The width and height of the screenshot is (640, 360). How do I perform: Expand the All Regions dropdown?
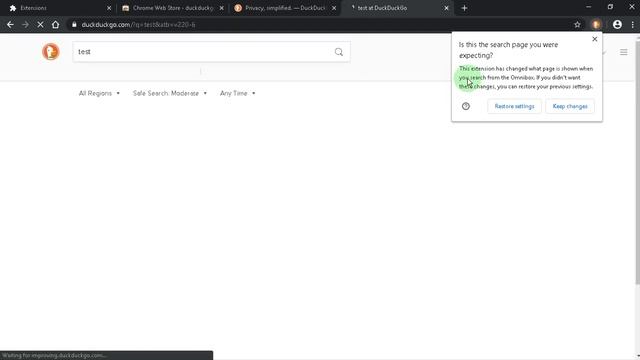[99, 93]
